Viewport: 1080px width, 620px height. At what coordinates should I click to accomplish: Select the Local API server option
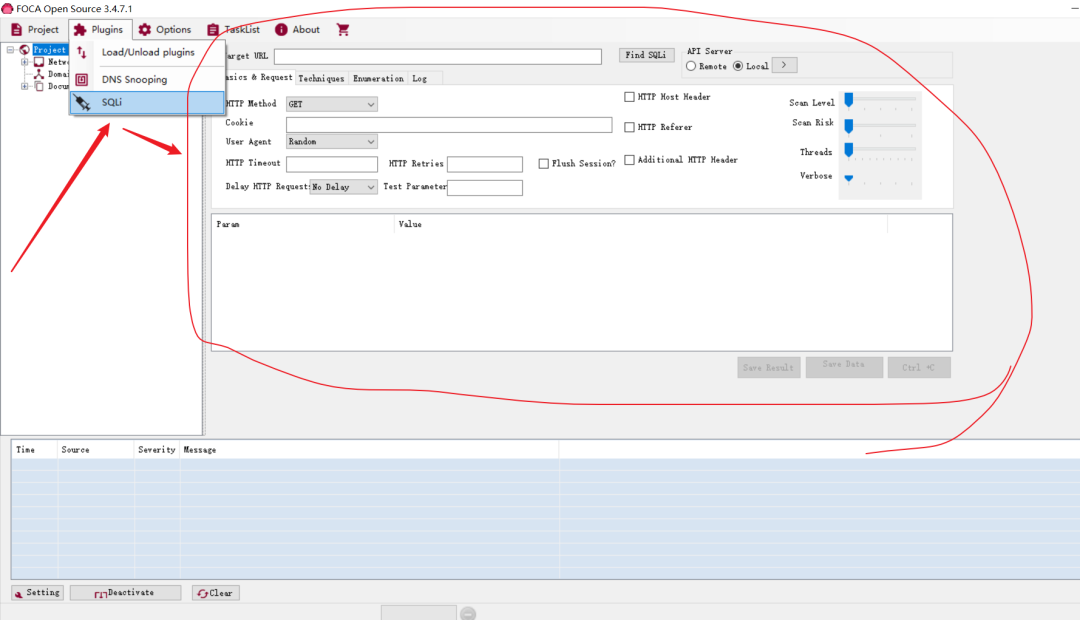(x=738, y=66)
